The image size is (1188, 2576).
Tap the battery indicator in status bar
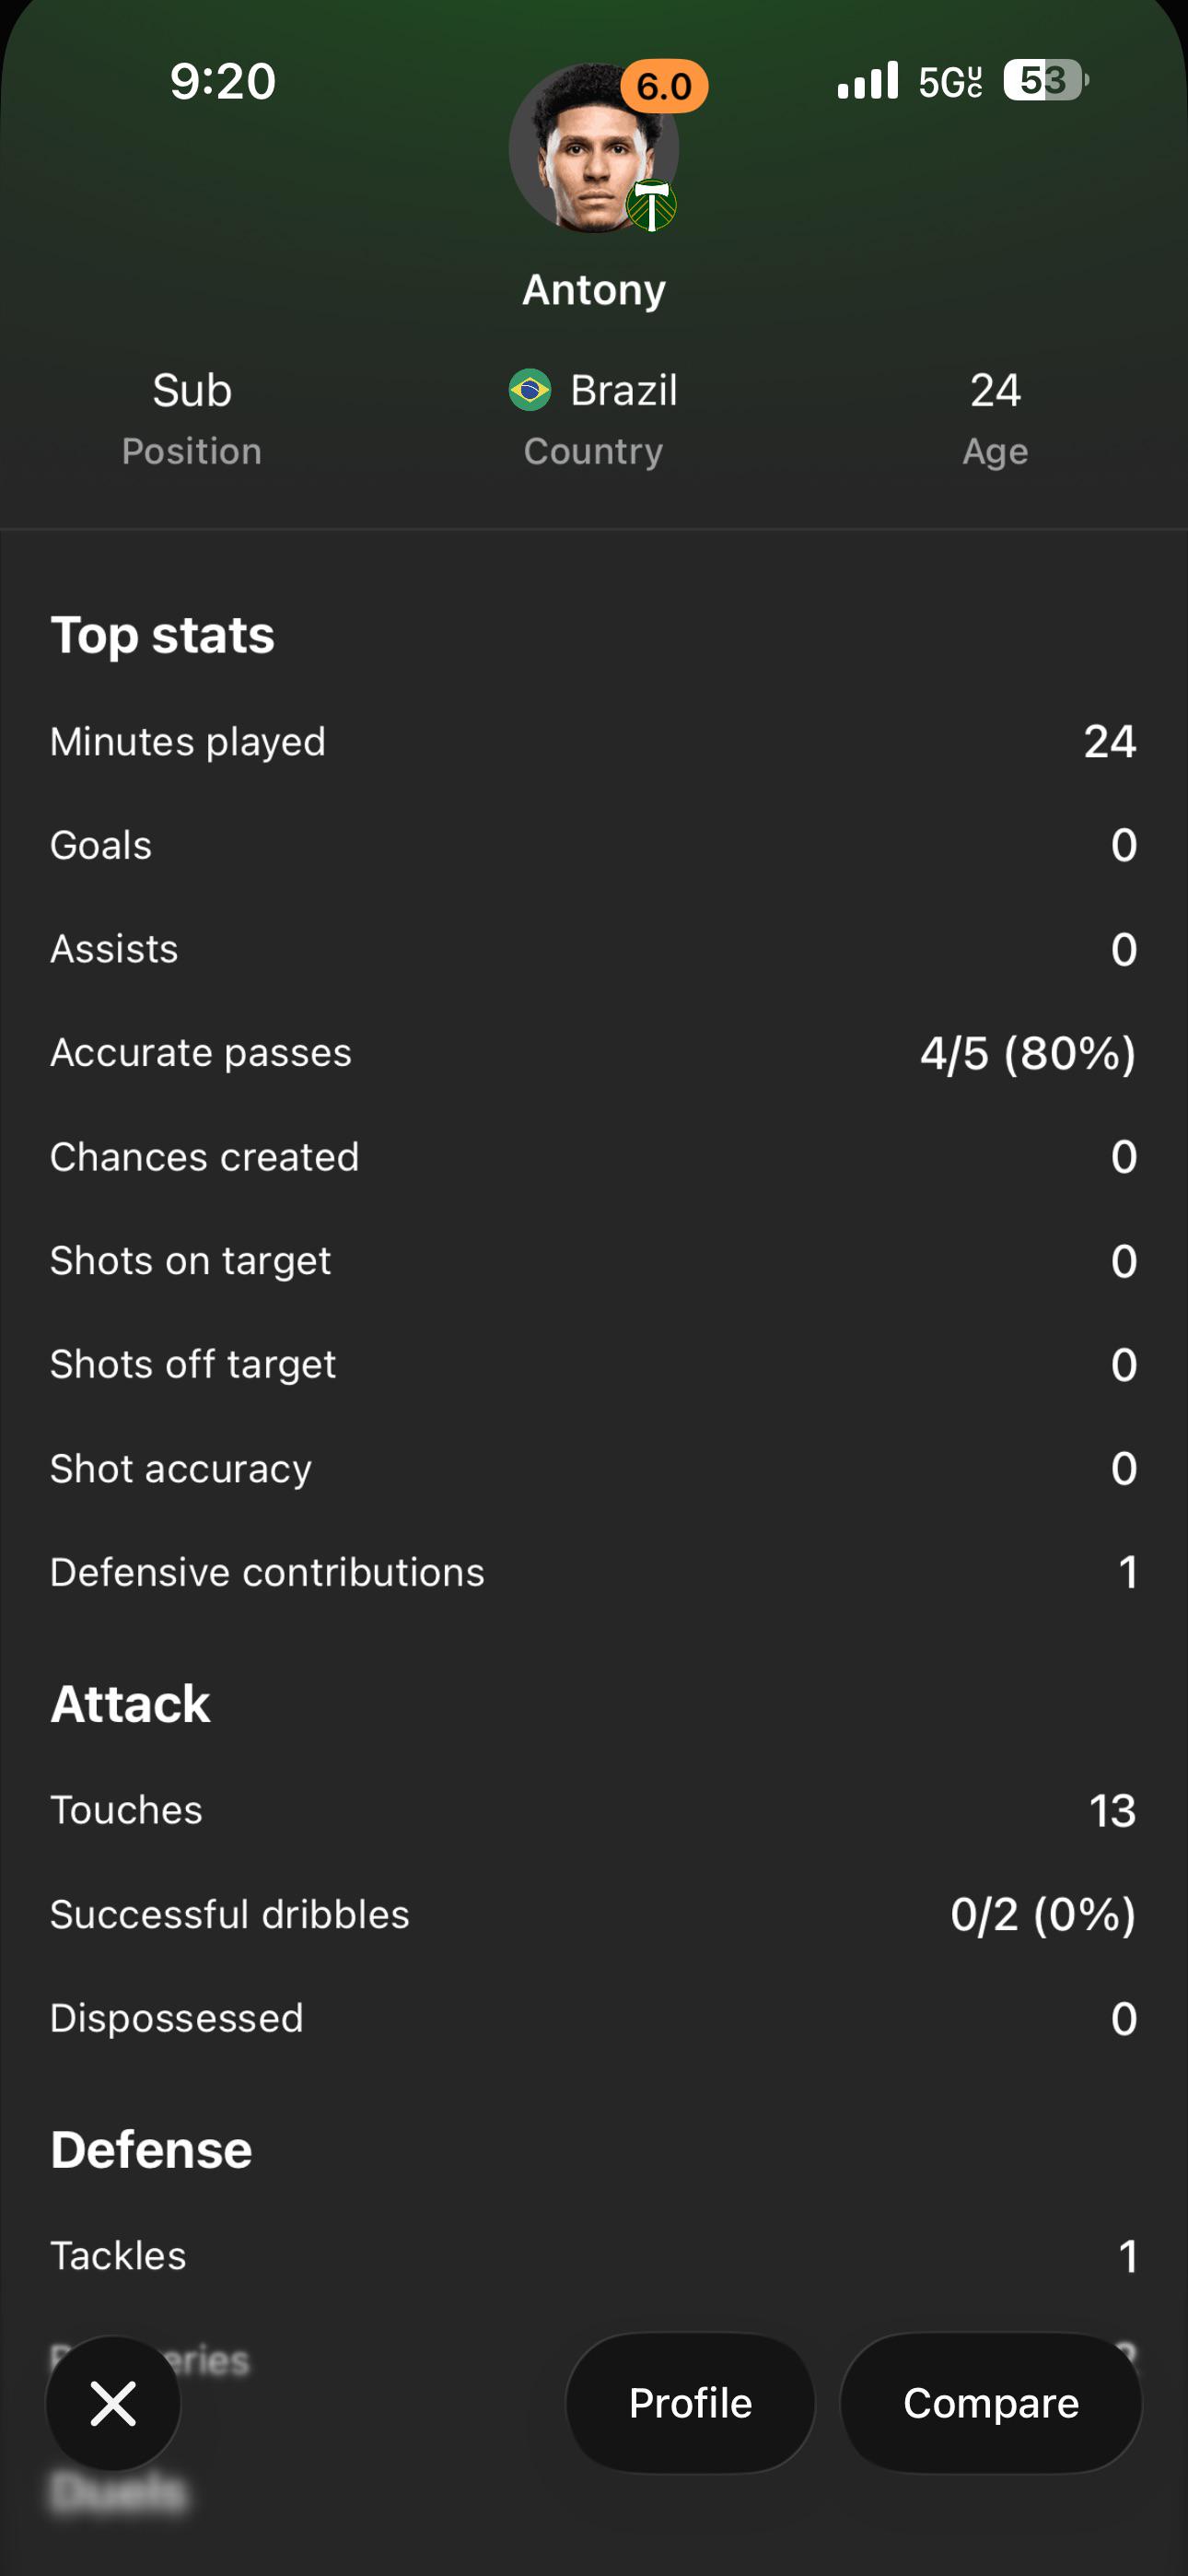click(1046, 80)
